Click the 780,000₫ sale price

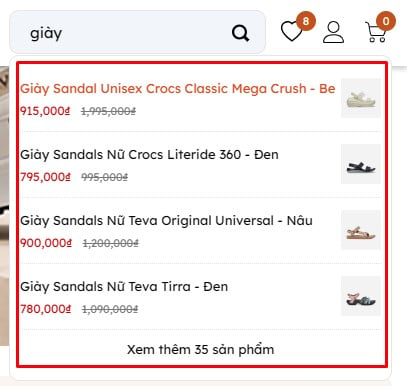(x=46, y=309)
